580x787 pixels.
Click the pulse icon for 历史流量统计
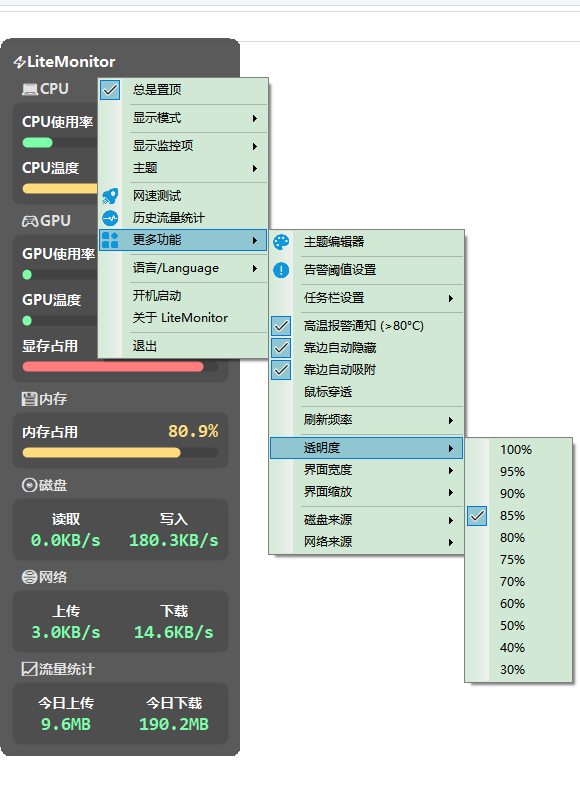tap(110, 218)
